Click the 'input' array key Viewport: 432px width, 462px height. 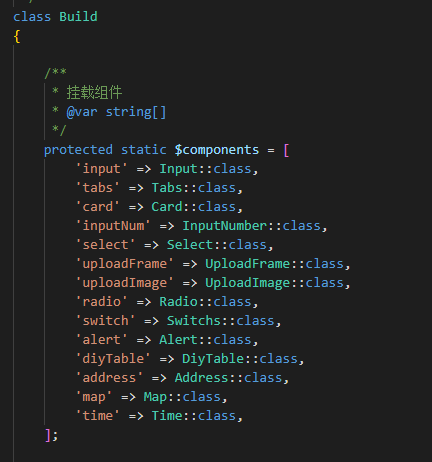pyautogui.click(x=101, y=169)
